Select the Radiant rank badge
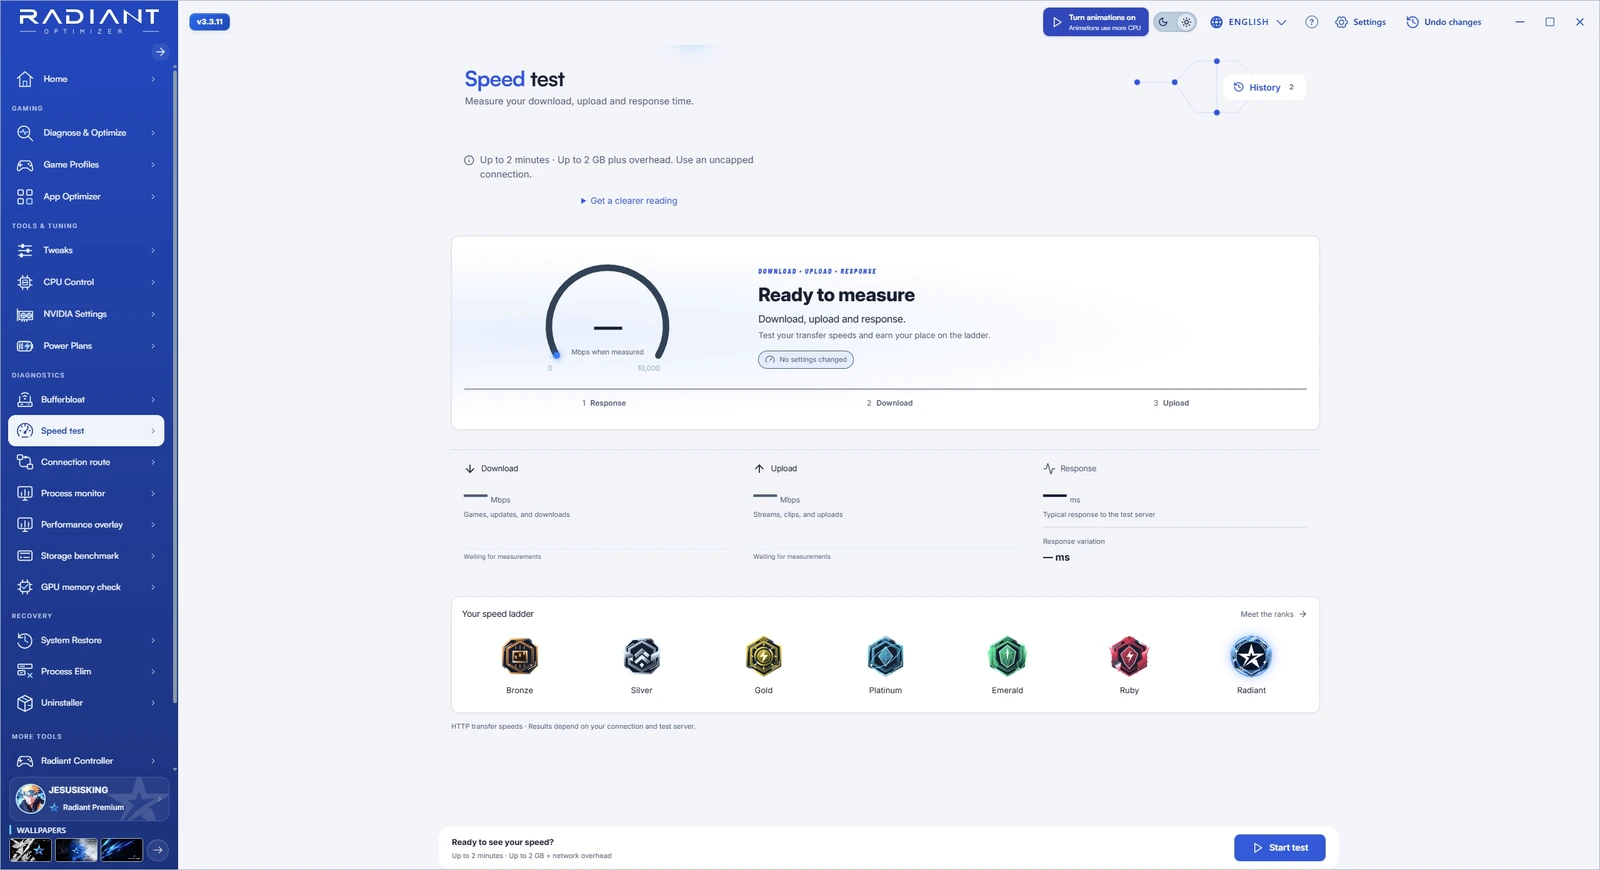This screenshot has width=1600, height=870. pos(1251,657)
